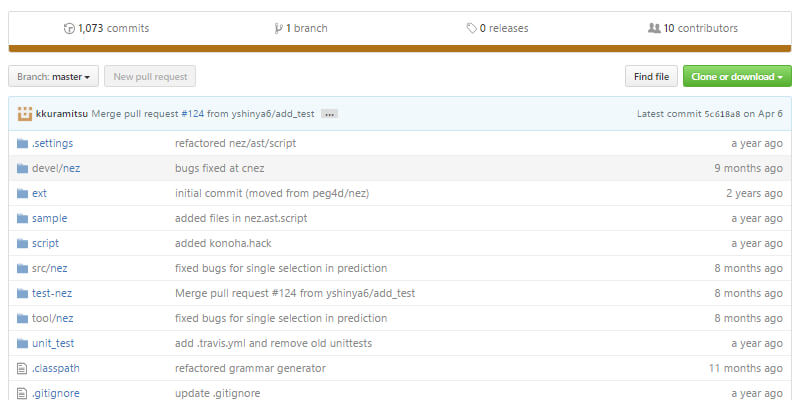Click the repository language color bar
800x400 pixels.
point(400,47)
